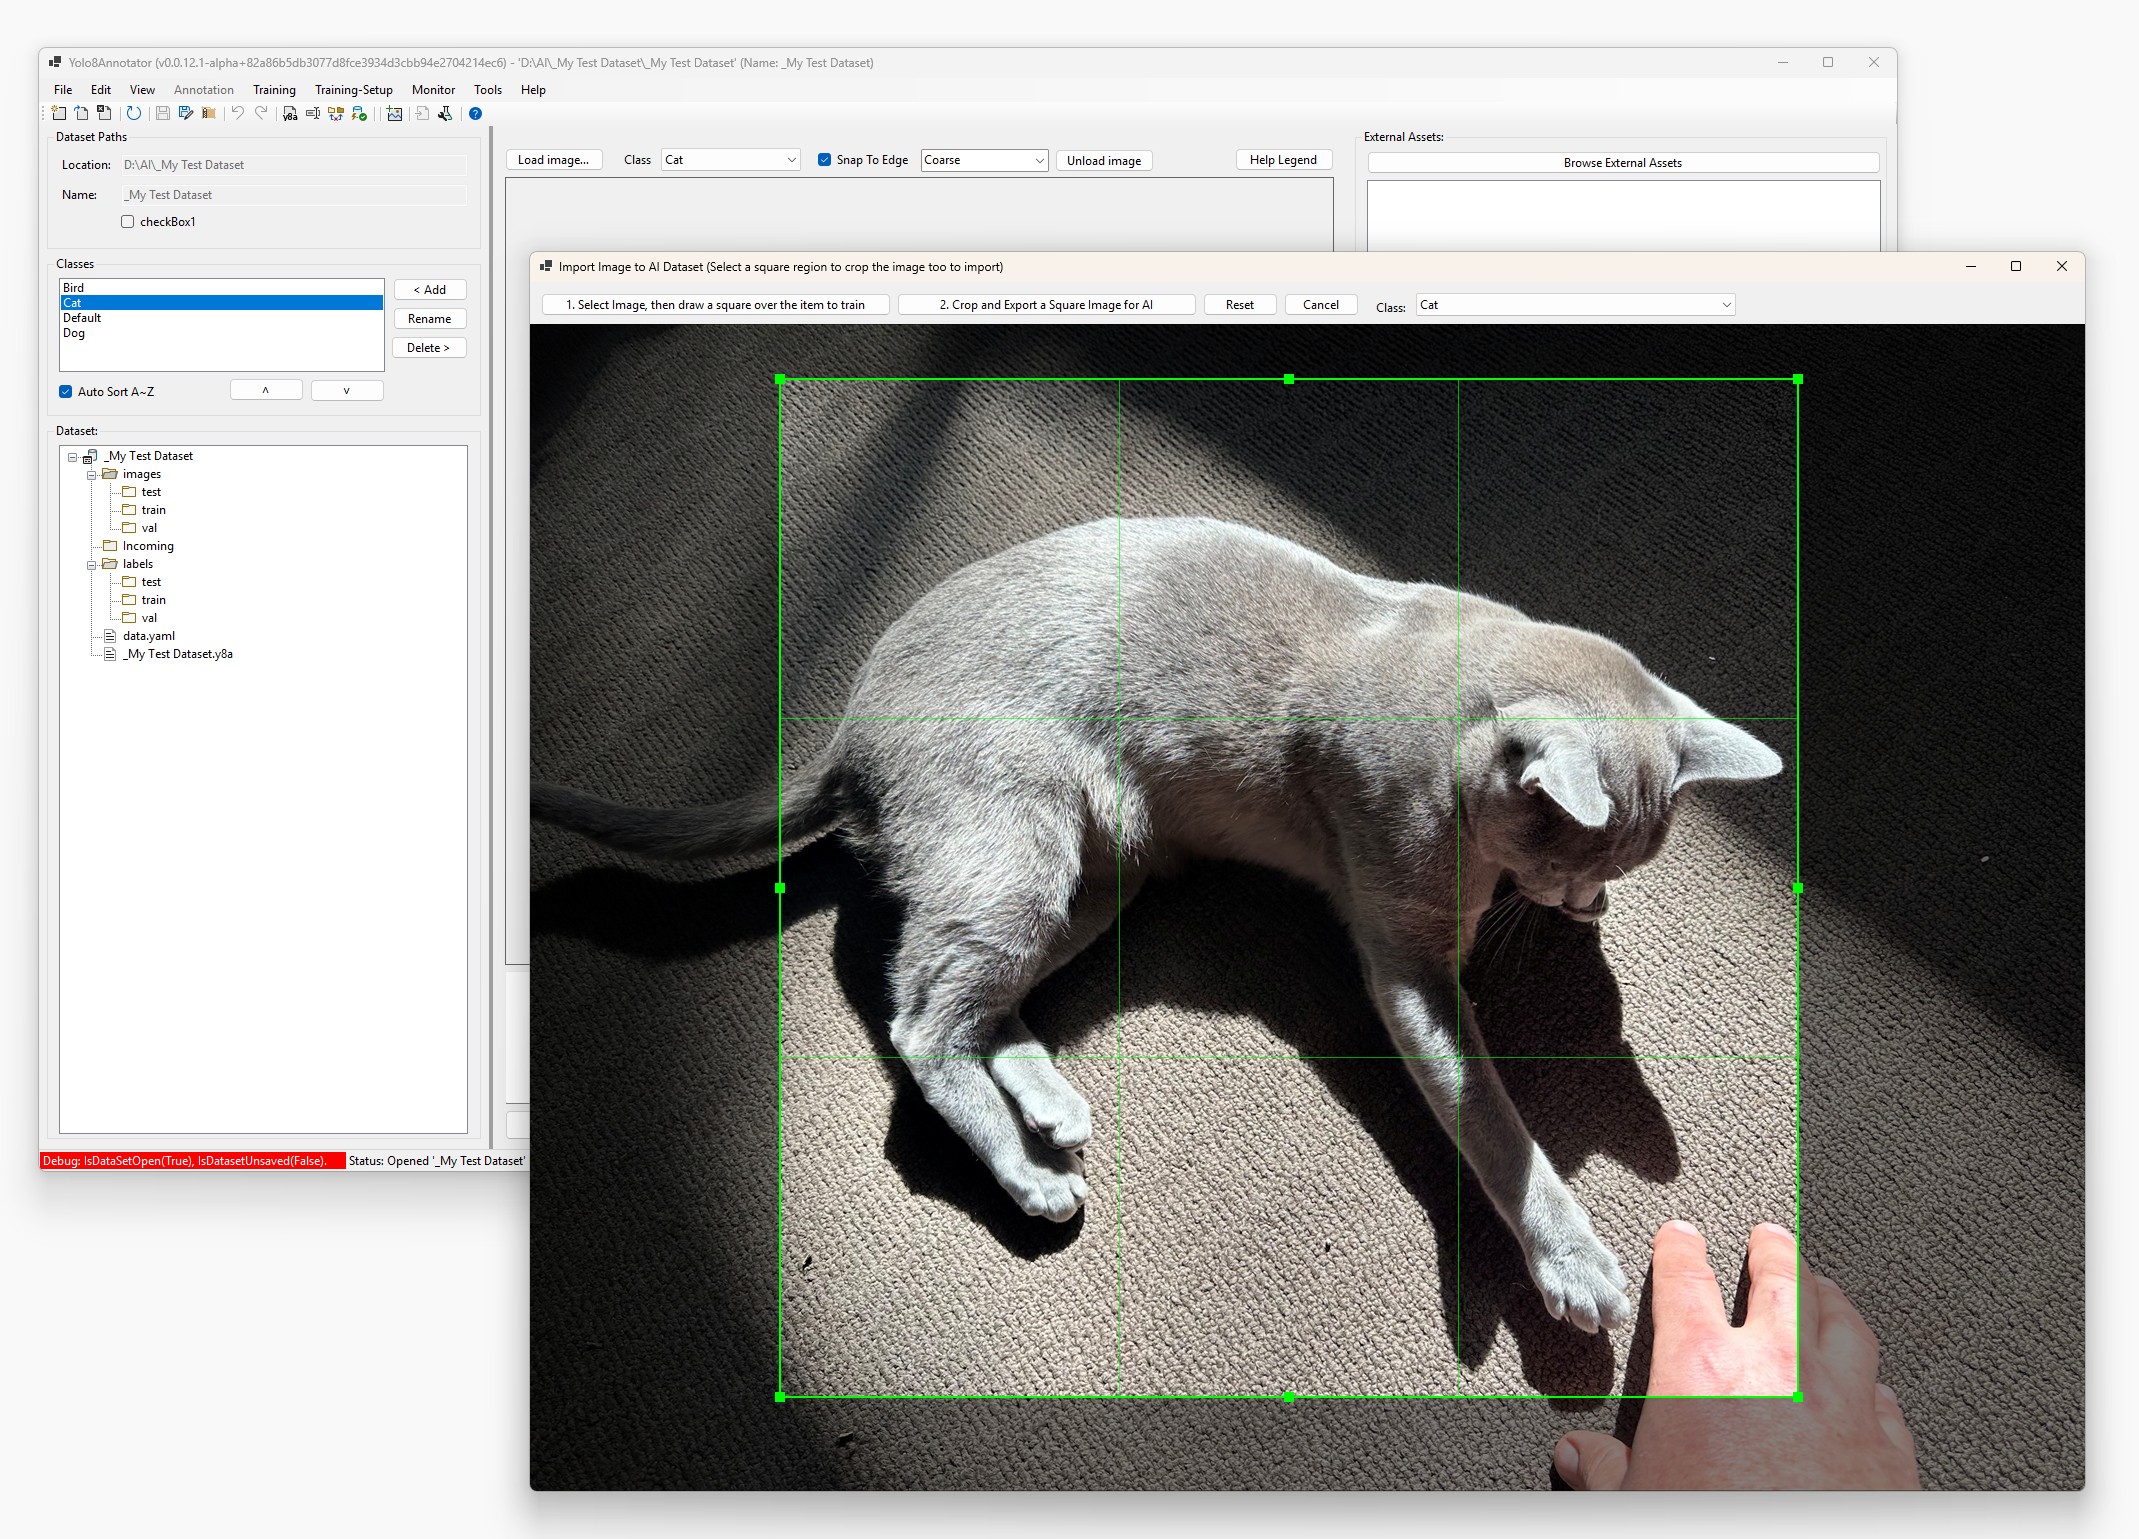The image size is (2139, 1539).
Task: Open the Class dropdown in import dialog
Action: (x=1726, y=305)
